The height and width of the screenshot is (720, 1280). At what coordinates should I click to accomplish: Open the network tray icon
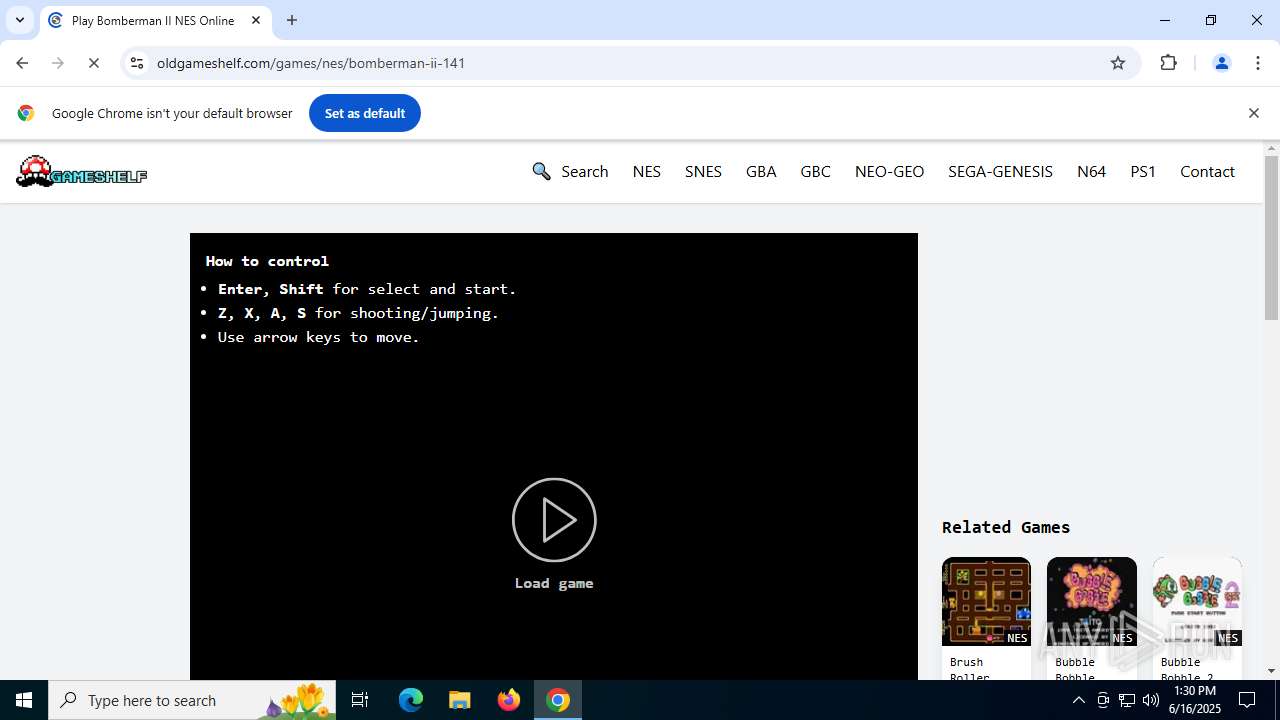tap(1127, 700)
